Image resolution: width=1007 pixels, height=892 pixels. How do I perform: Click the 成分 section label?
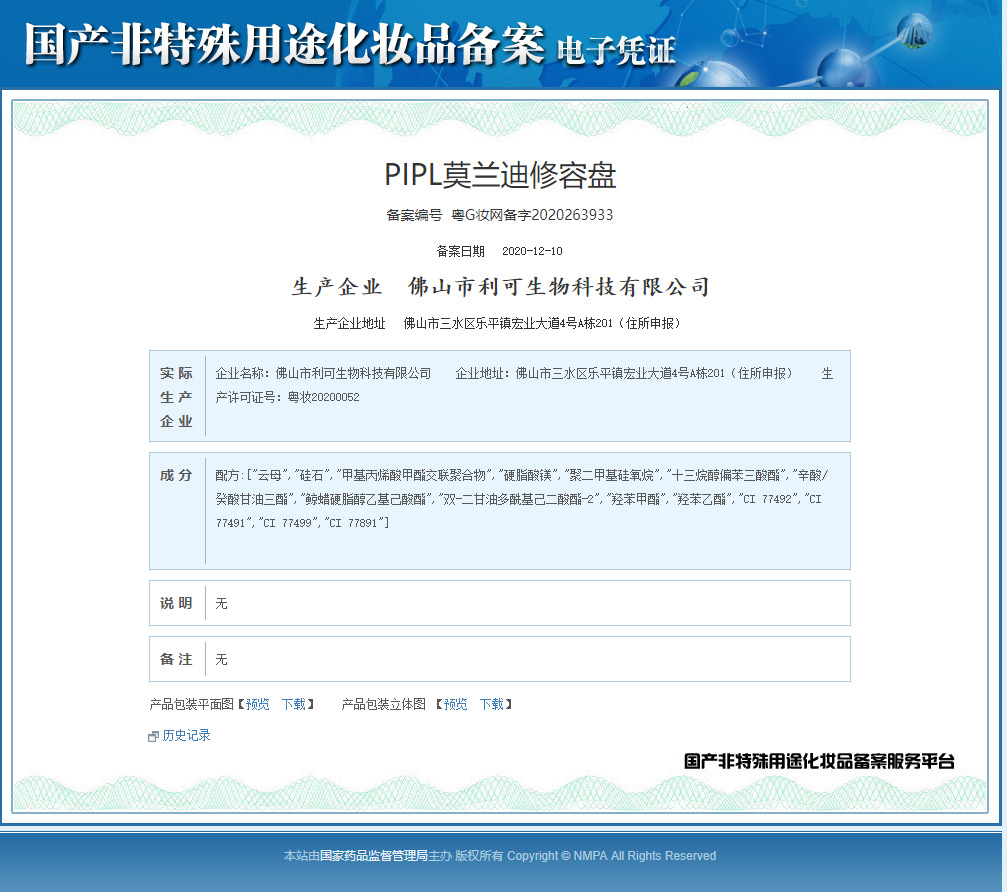coord(177,475)
